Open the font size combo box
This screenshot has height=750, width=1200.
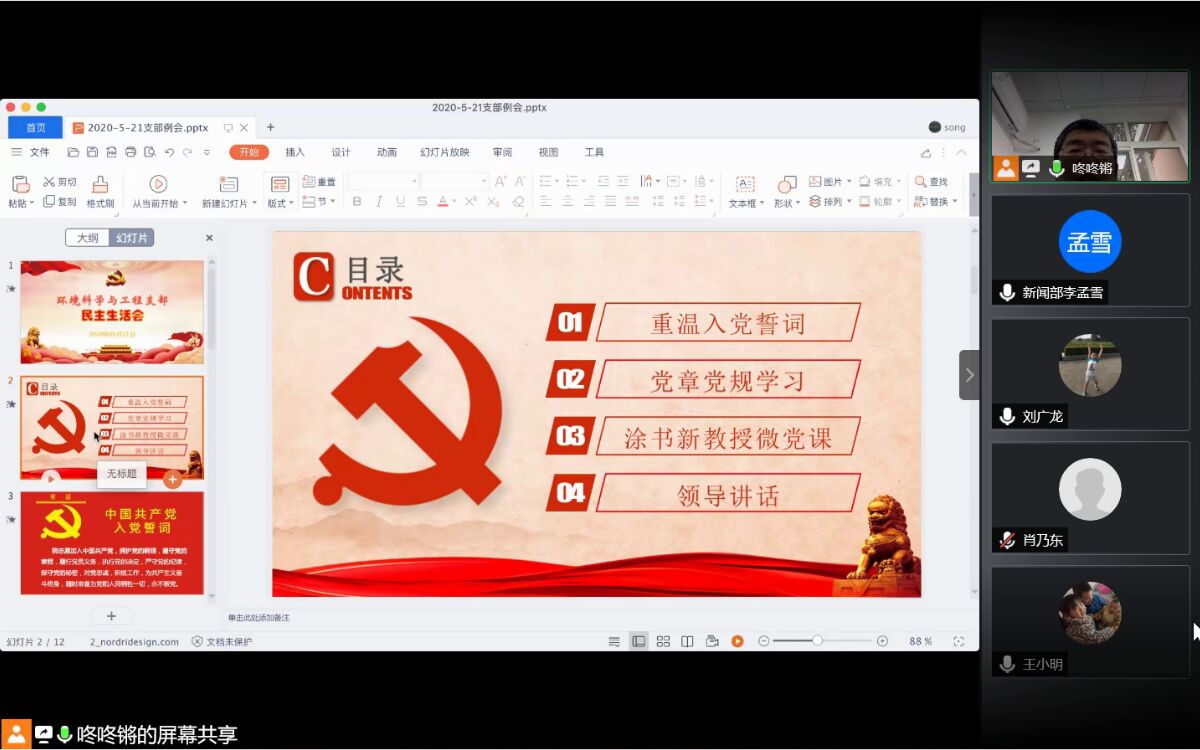(455, 181)
